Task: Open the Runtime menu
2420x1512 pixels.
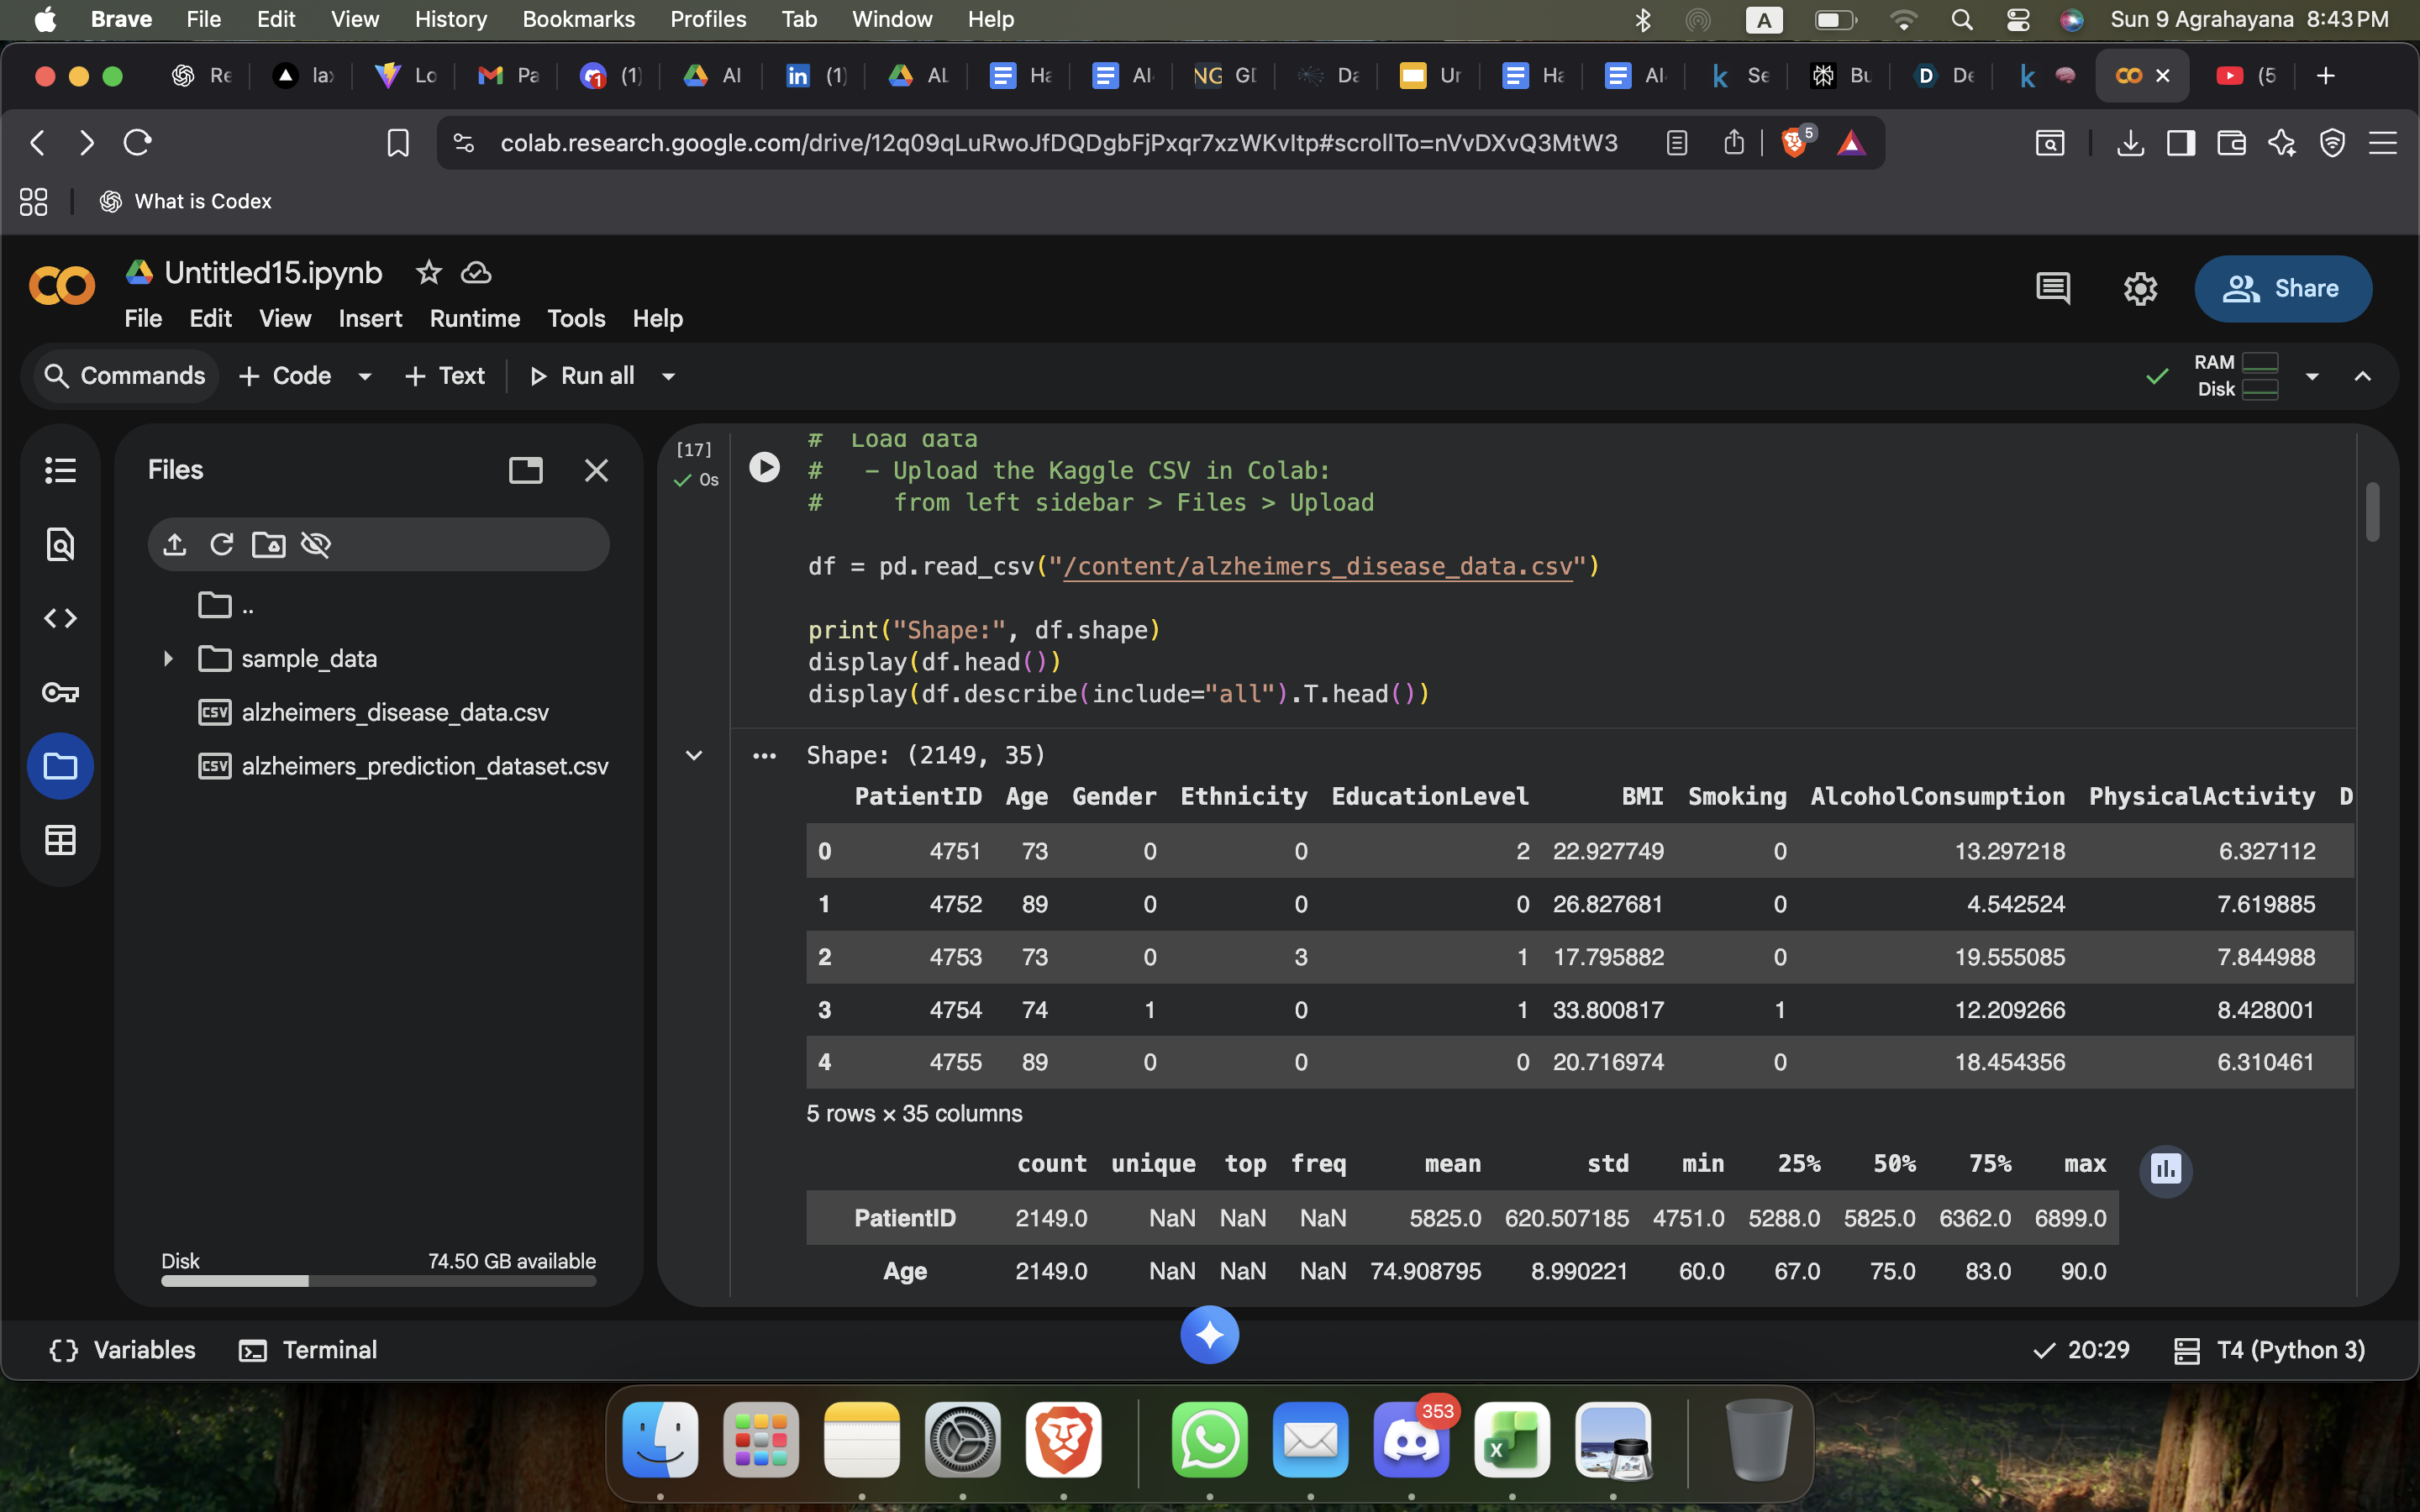Action: point(474,319)
